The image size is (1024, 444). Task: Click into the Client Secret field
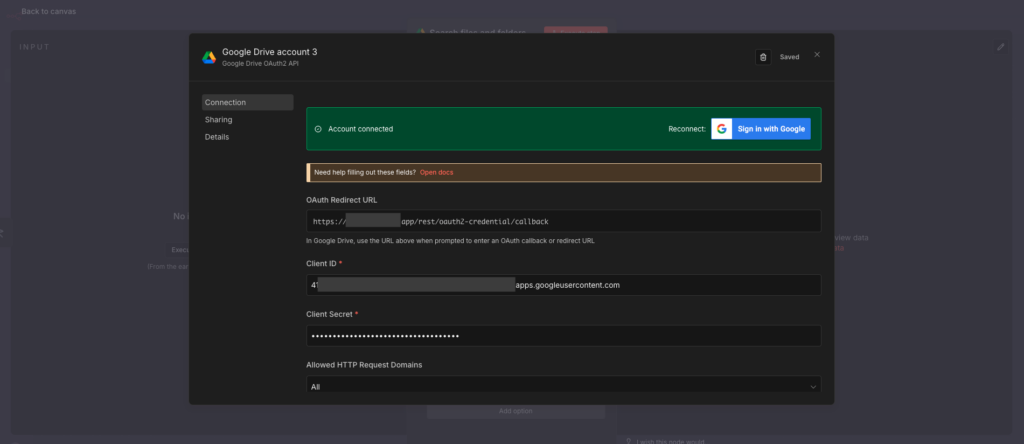563,336
